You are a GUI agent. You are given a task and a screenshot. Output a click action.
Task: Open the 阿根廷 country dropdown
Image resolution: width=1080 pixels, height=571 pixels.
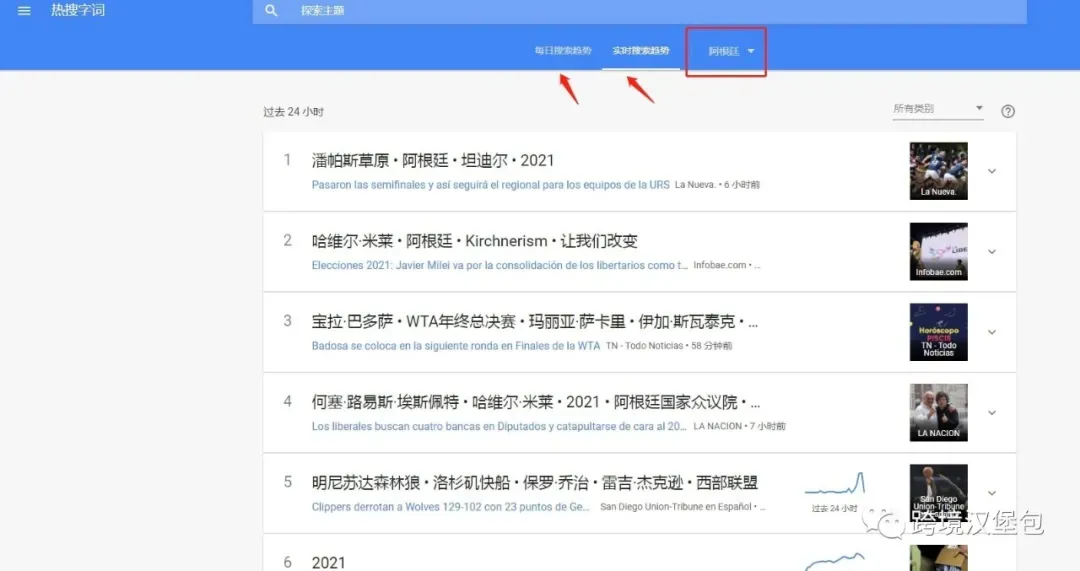click(731, 51)
